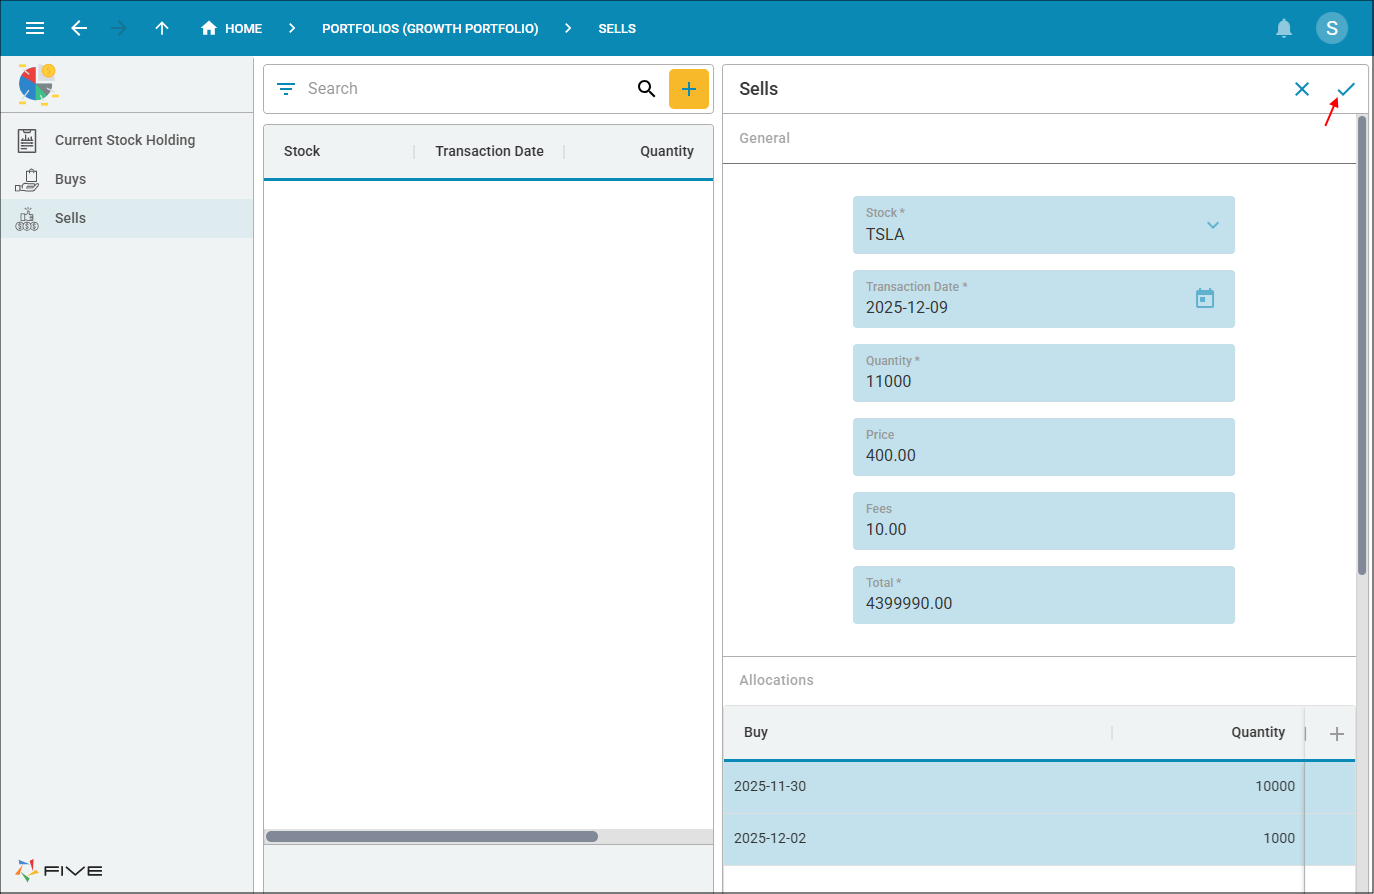Click Allocations Quantity column header
1374x894 pixels.
[x=1258, y=732]
